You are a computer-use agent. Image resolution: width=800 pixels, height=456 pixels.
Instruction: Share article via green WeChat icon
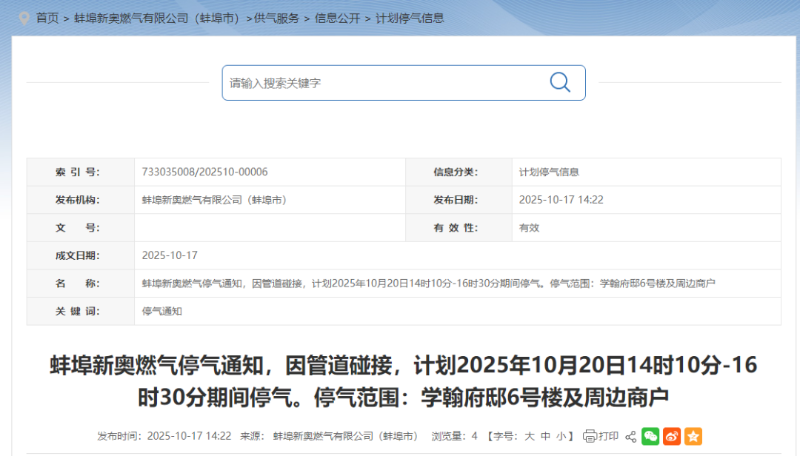650,436
